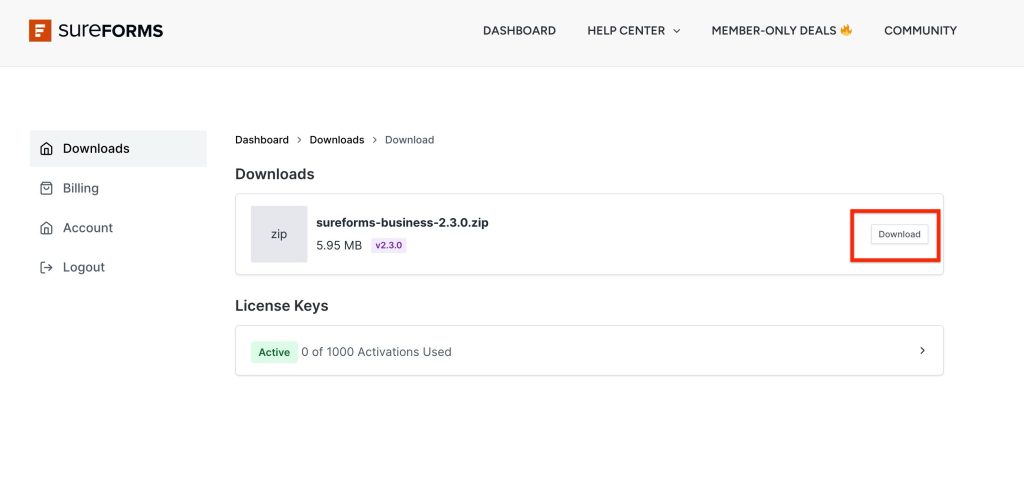Click the sureforms-business-2.3.0.zip file name
The height and width of the screenshot is (488, 1024).
pyautogui.click(x=402, y=223)
